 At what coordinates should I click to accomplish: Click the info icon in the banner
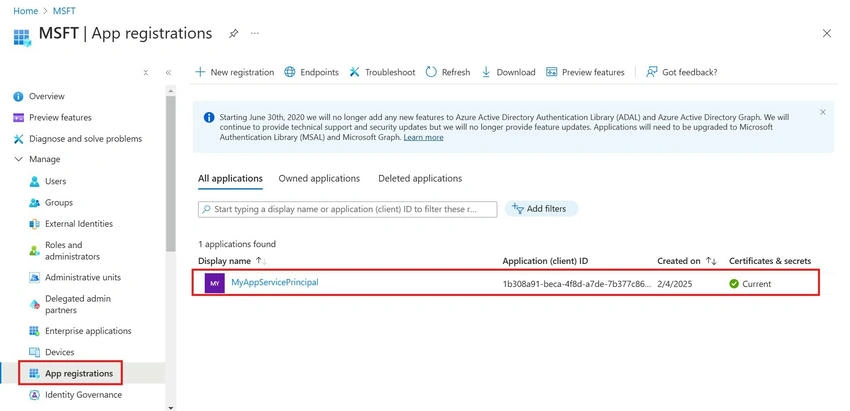209,118
